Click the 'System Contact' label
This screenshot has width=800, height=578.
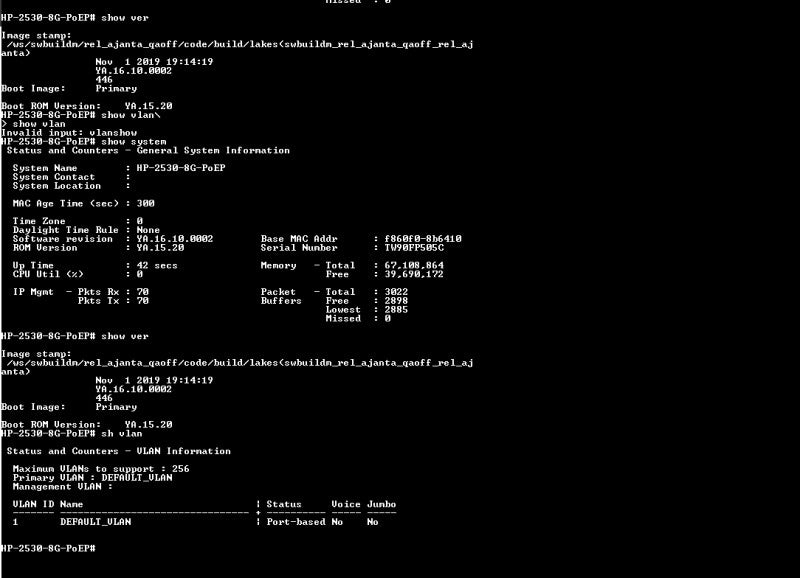[x=54, y=177]
